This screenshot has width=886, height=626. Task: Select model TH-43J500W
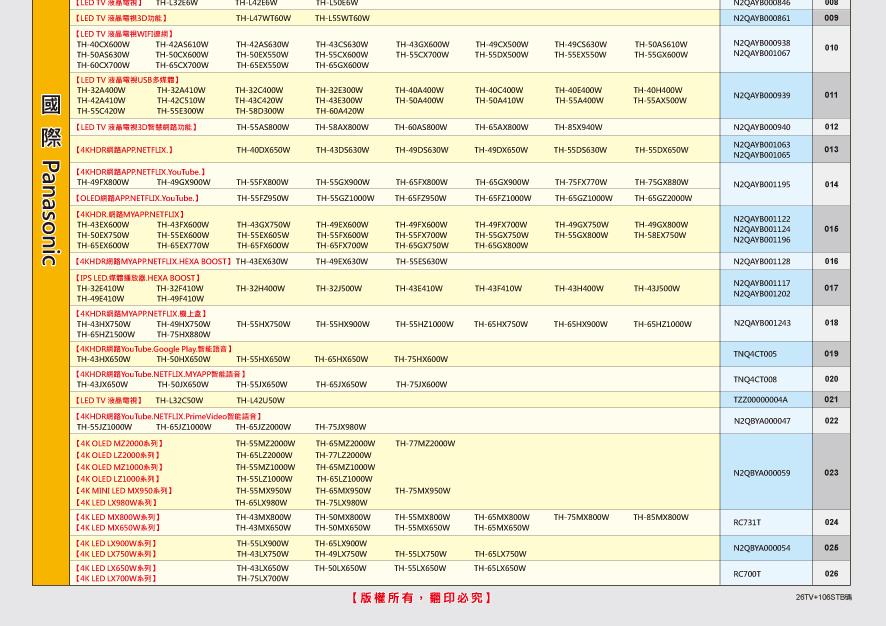coord(657,289)
